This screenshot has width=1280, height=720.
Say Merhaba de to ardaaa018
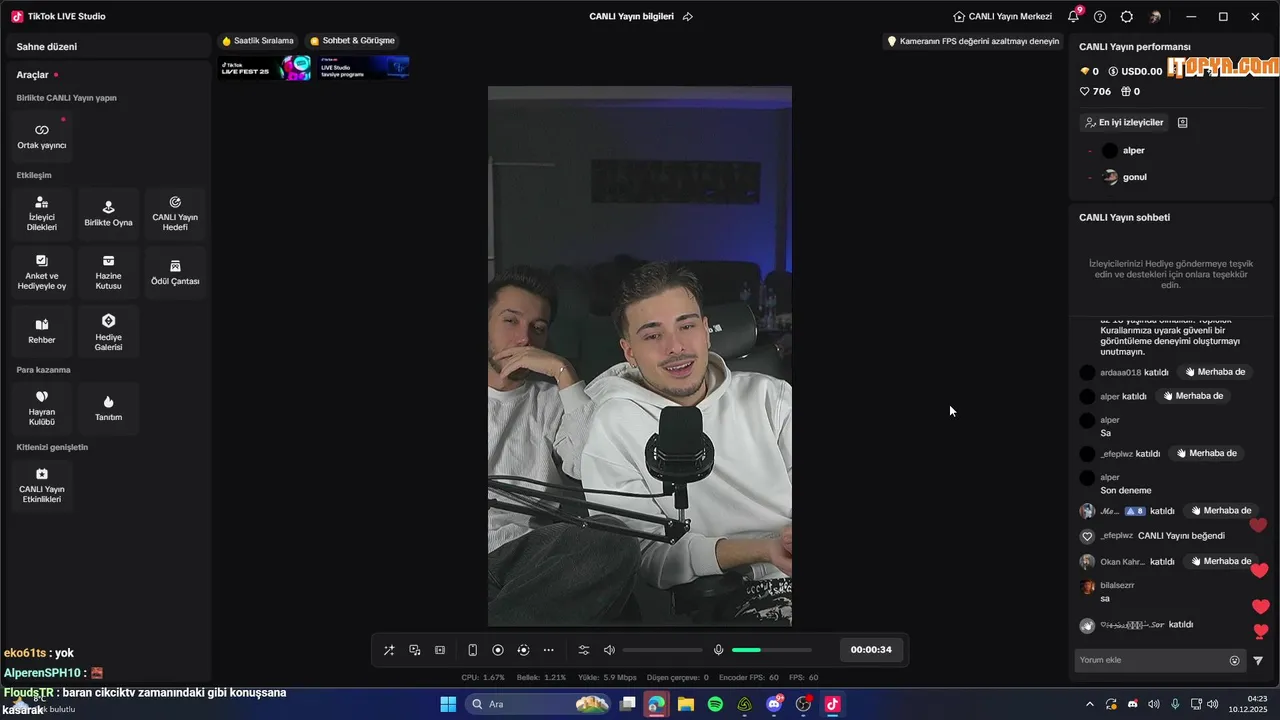pos(1215,372)
